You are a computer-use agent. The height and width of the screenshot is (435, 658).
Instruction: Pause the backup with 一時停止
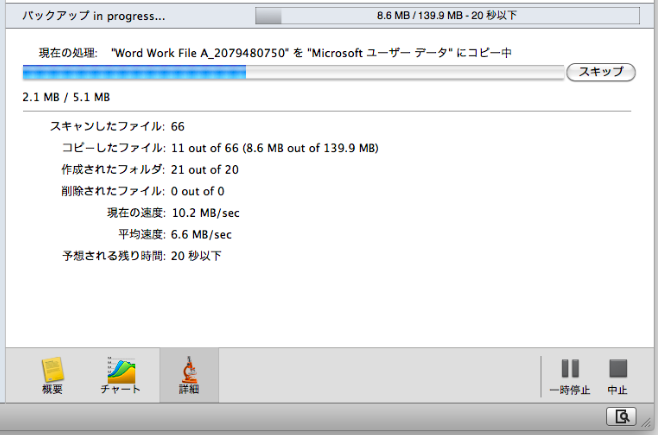pos(570,376)
